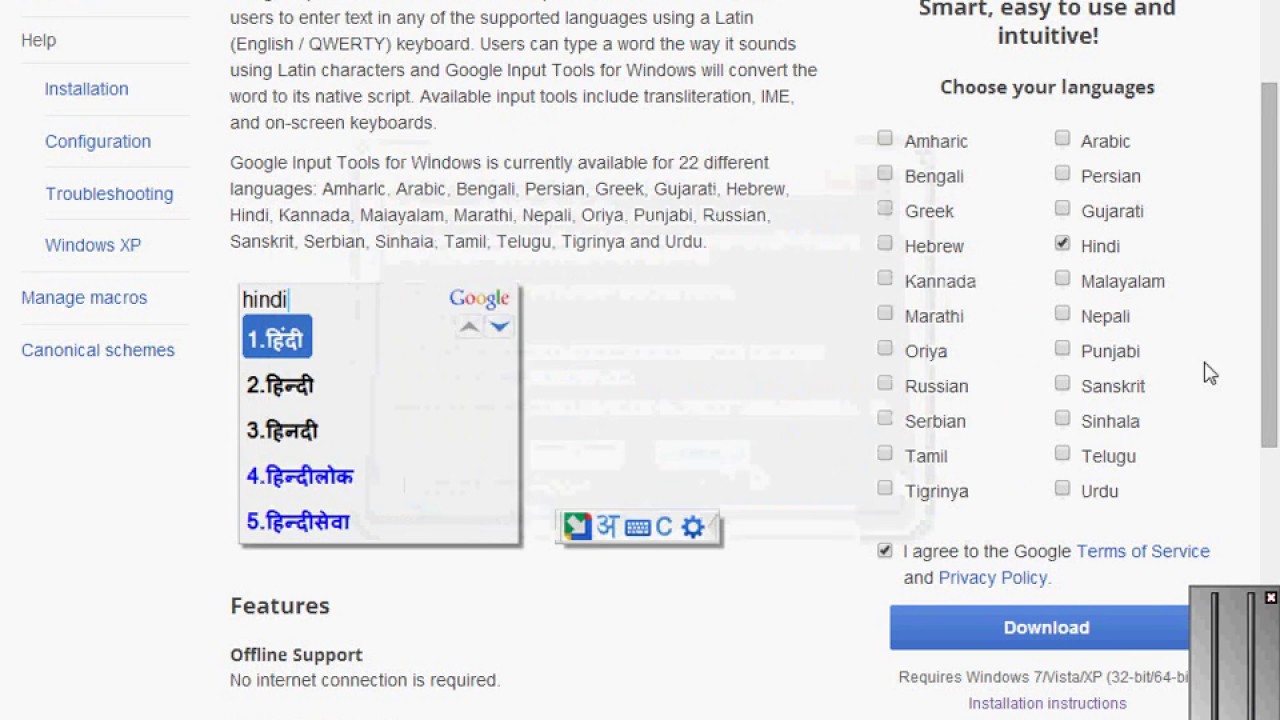
Task: Tick the Sanskrit language checkbox
Action: point(1062,383)
